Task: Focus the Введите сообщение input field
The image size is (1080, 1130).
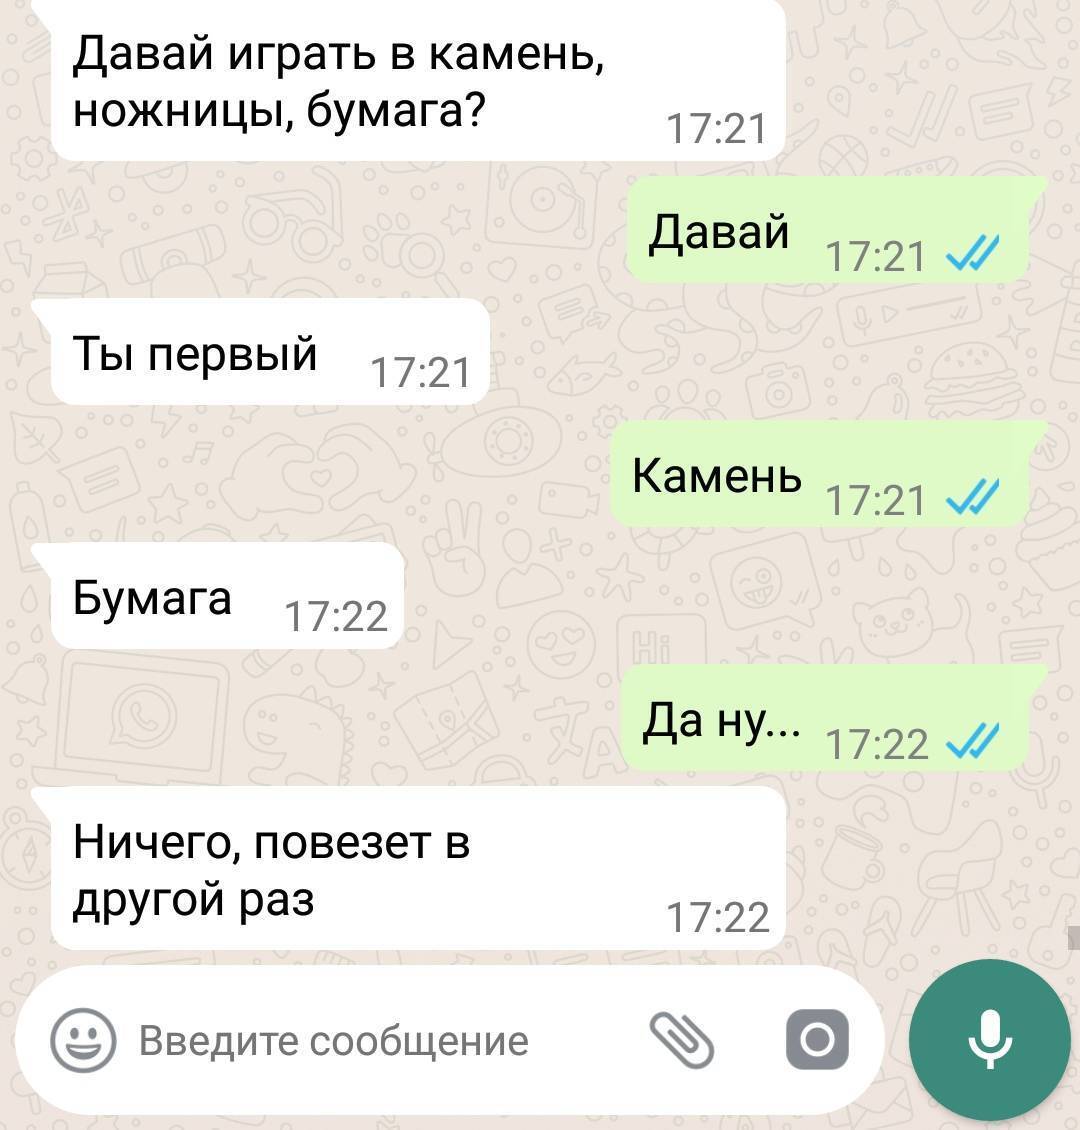Action: (389, 1041)
